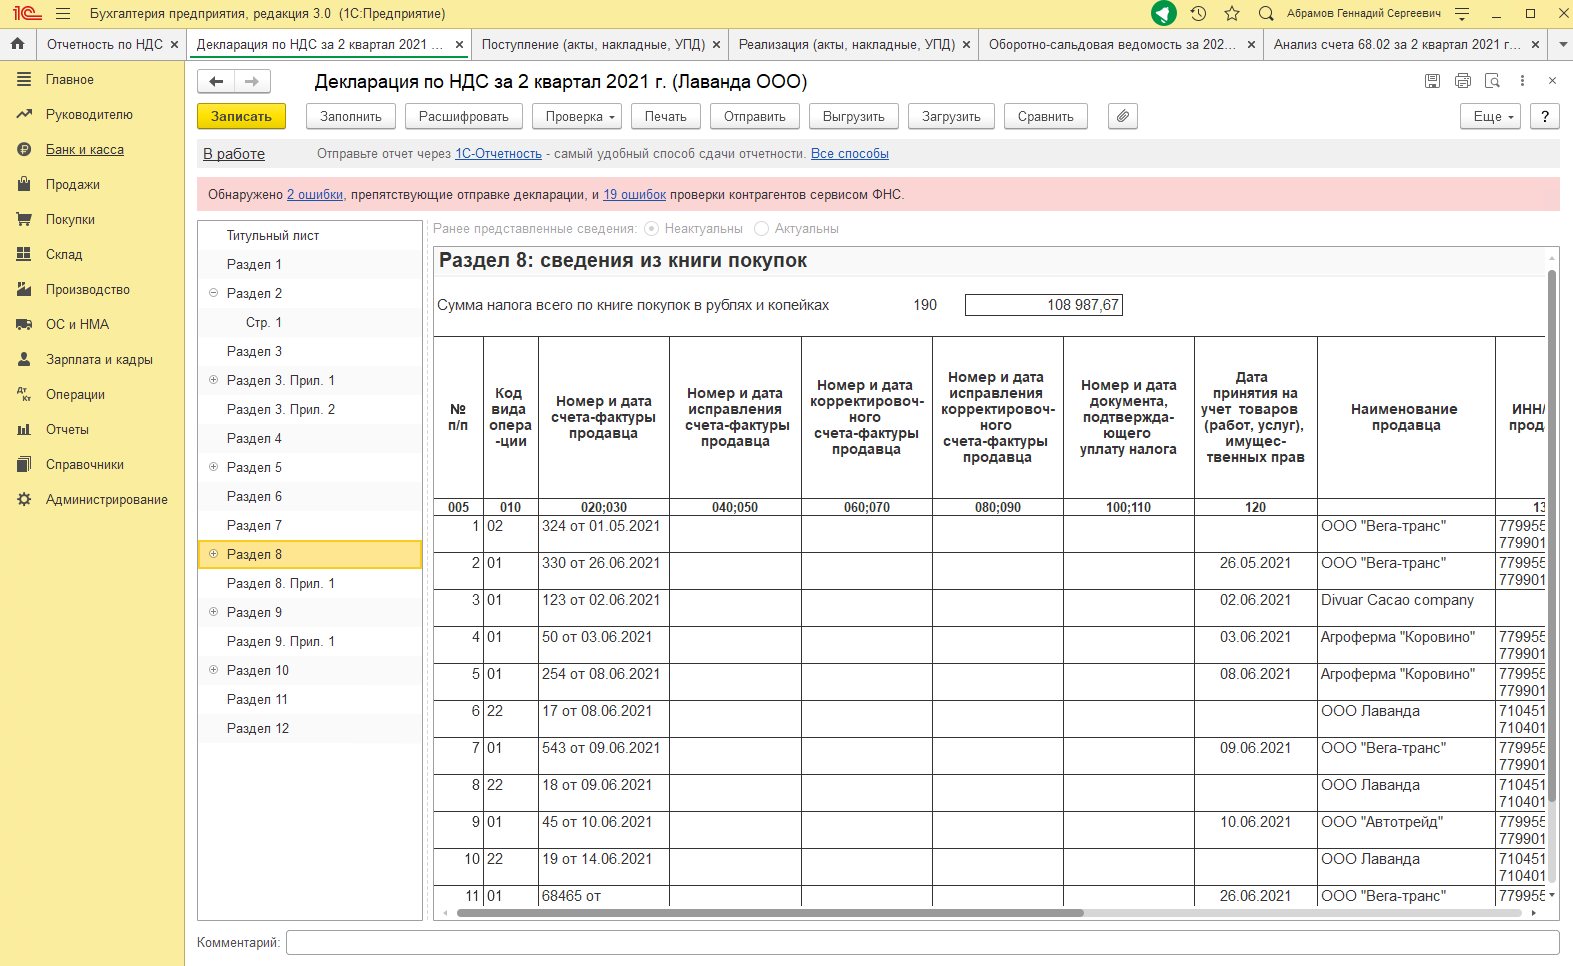Expand the Раздел 8 tree node

[x=213, y=554]
